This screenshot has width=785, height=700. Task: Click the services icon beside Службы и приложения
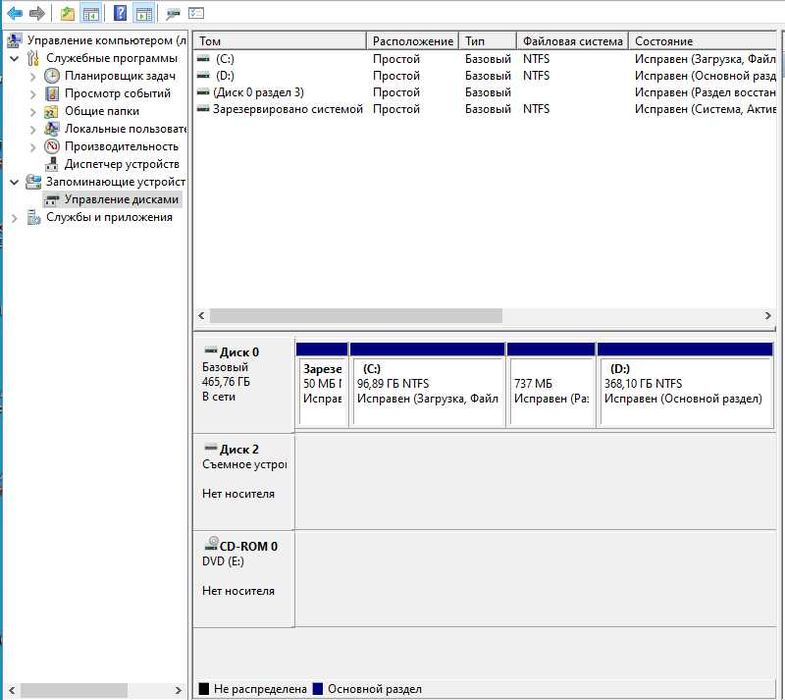pos(33,217)
